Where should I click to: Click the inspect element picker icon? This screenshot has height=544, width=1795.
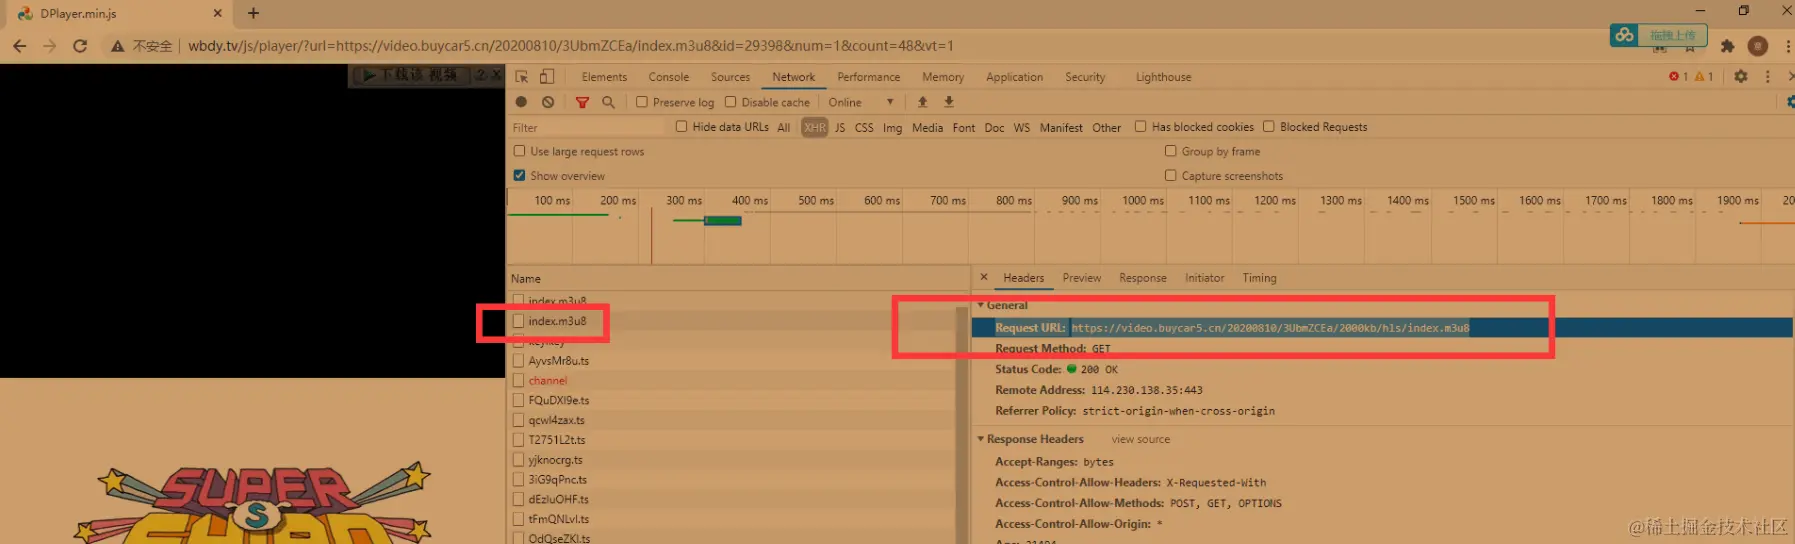point(521,77)
